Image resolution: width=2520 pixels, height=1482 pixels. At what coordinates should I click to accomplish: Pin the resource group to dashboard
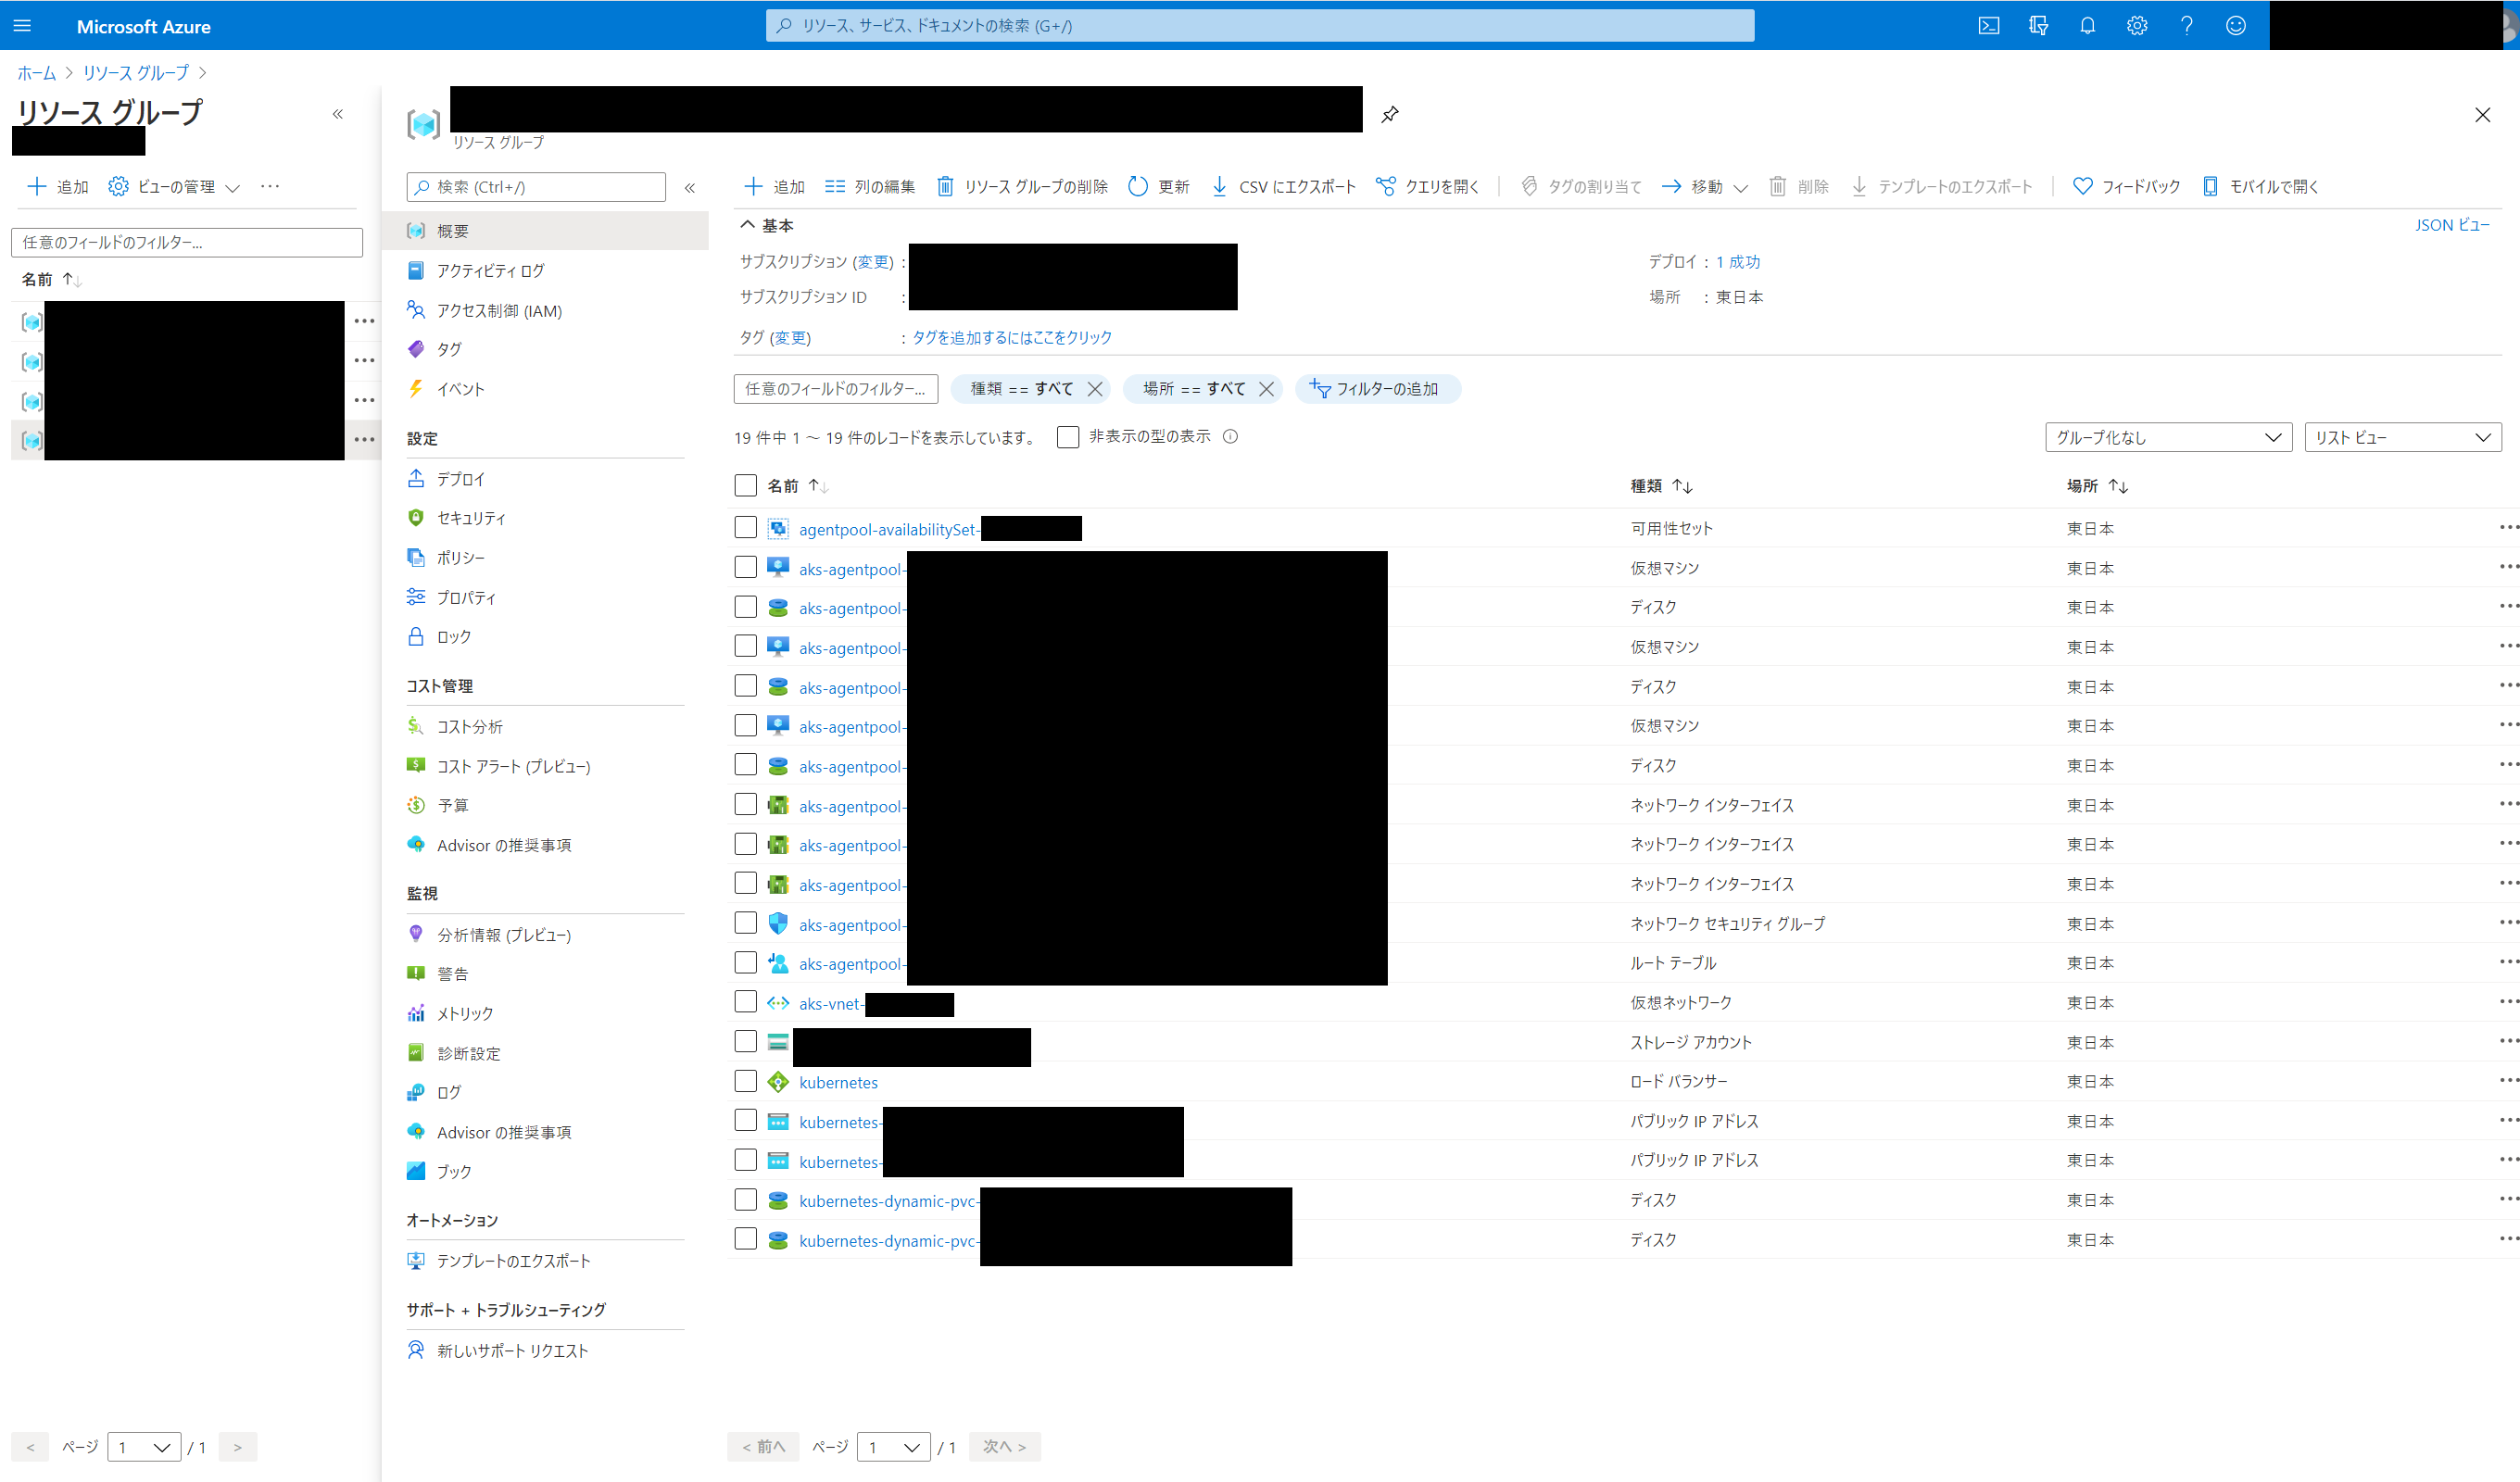[1389, 113]
